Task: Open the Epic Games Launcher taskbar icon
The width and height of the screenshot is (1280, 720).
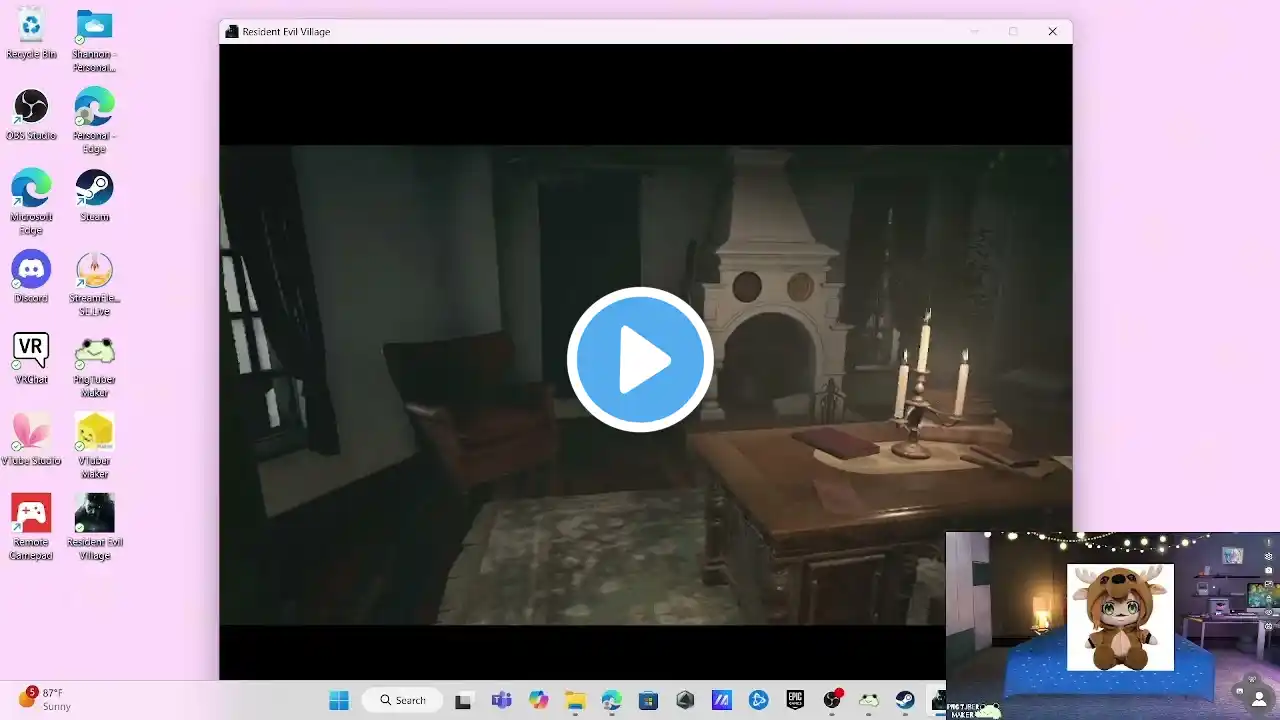Action: (795, 700)
